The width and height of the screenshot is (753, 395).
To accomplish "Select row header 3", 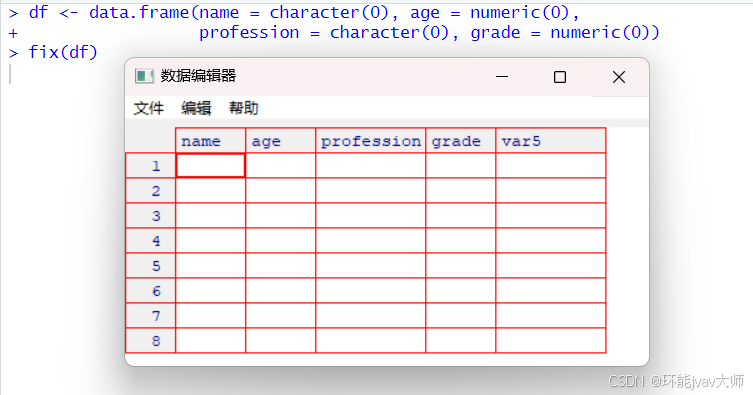I will 150,215.
